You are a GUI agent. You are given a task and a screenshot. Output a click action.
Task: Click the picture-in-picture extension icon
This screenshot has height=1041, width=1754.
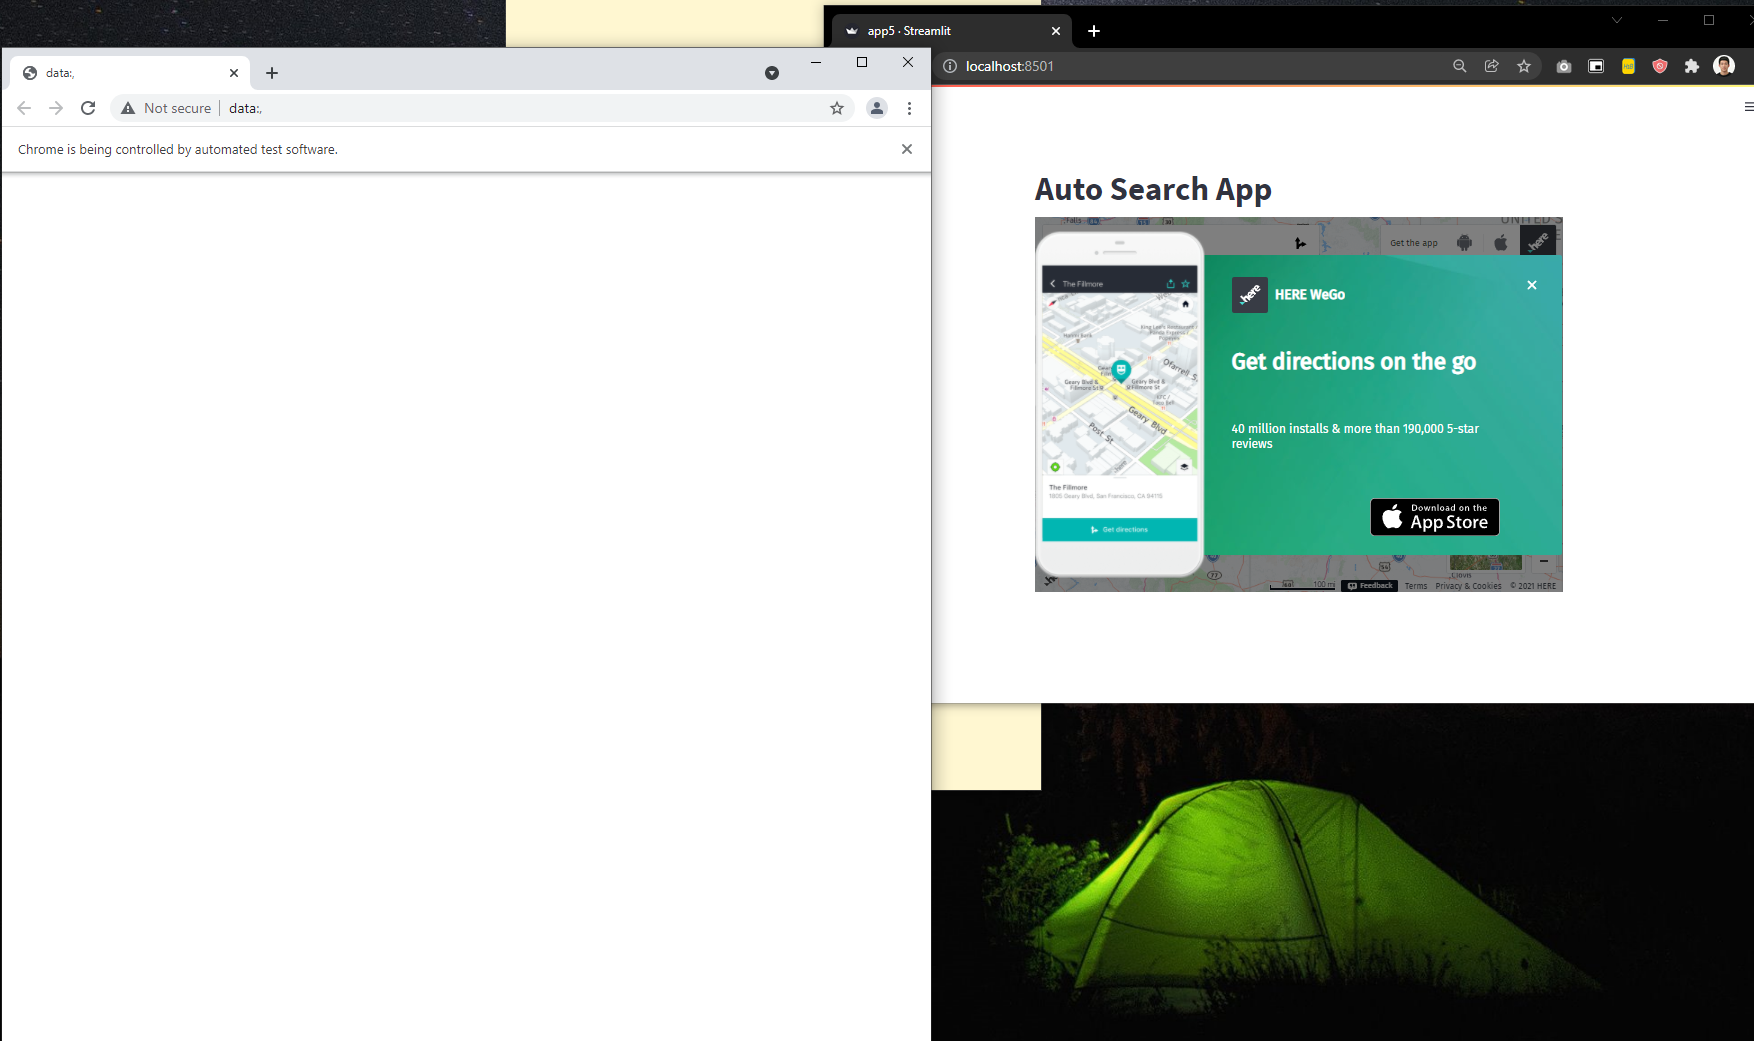(x=1596, y=66)
